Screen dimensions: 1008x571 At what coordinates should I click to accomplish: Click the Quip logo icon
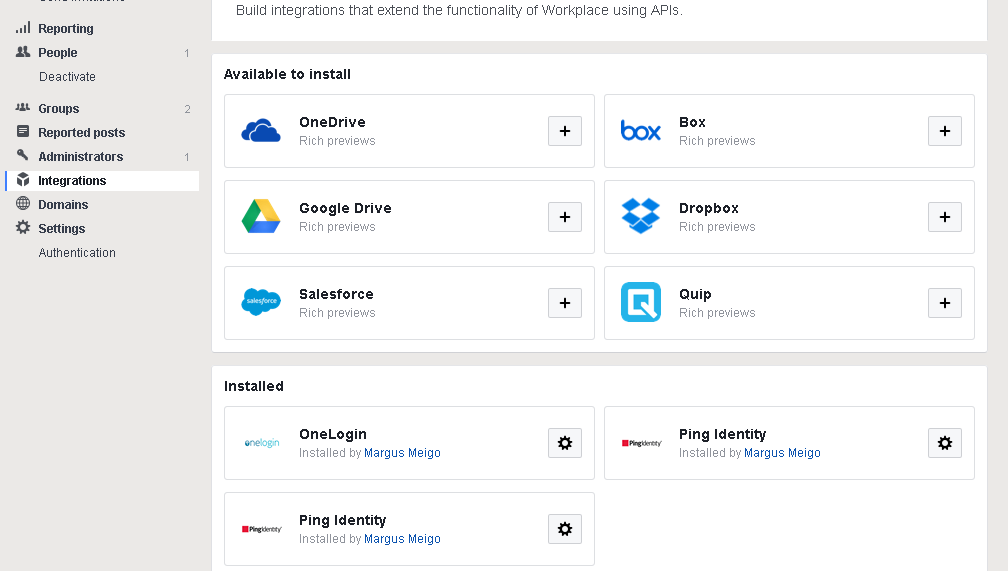(641, 302)
